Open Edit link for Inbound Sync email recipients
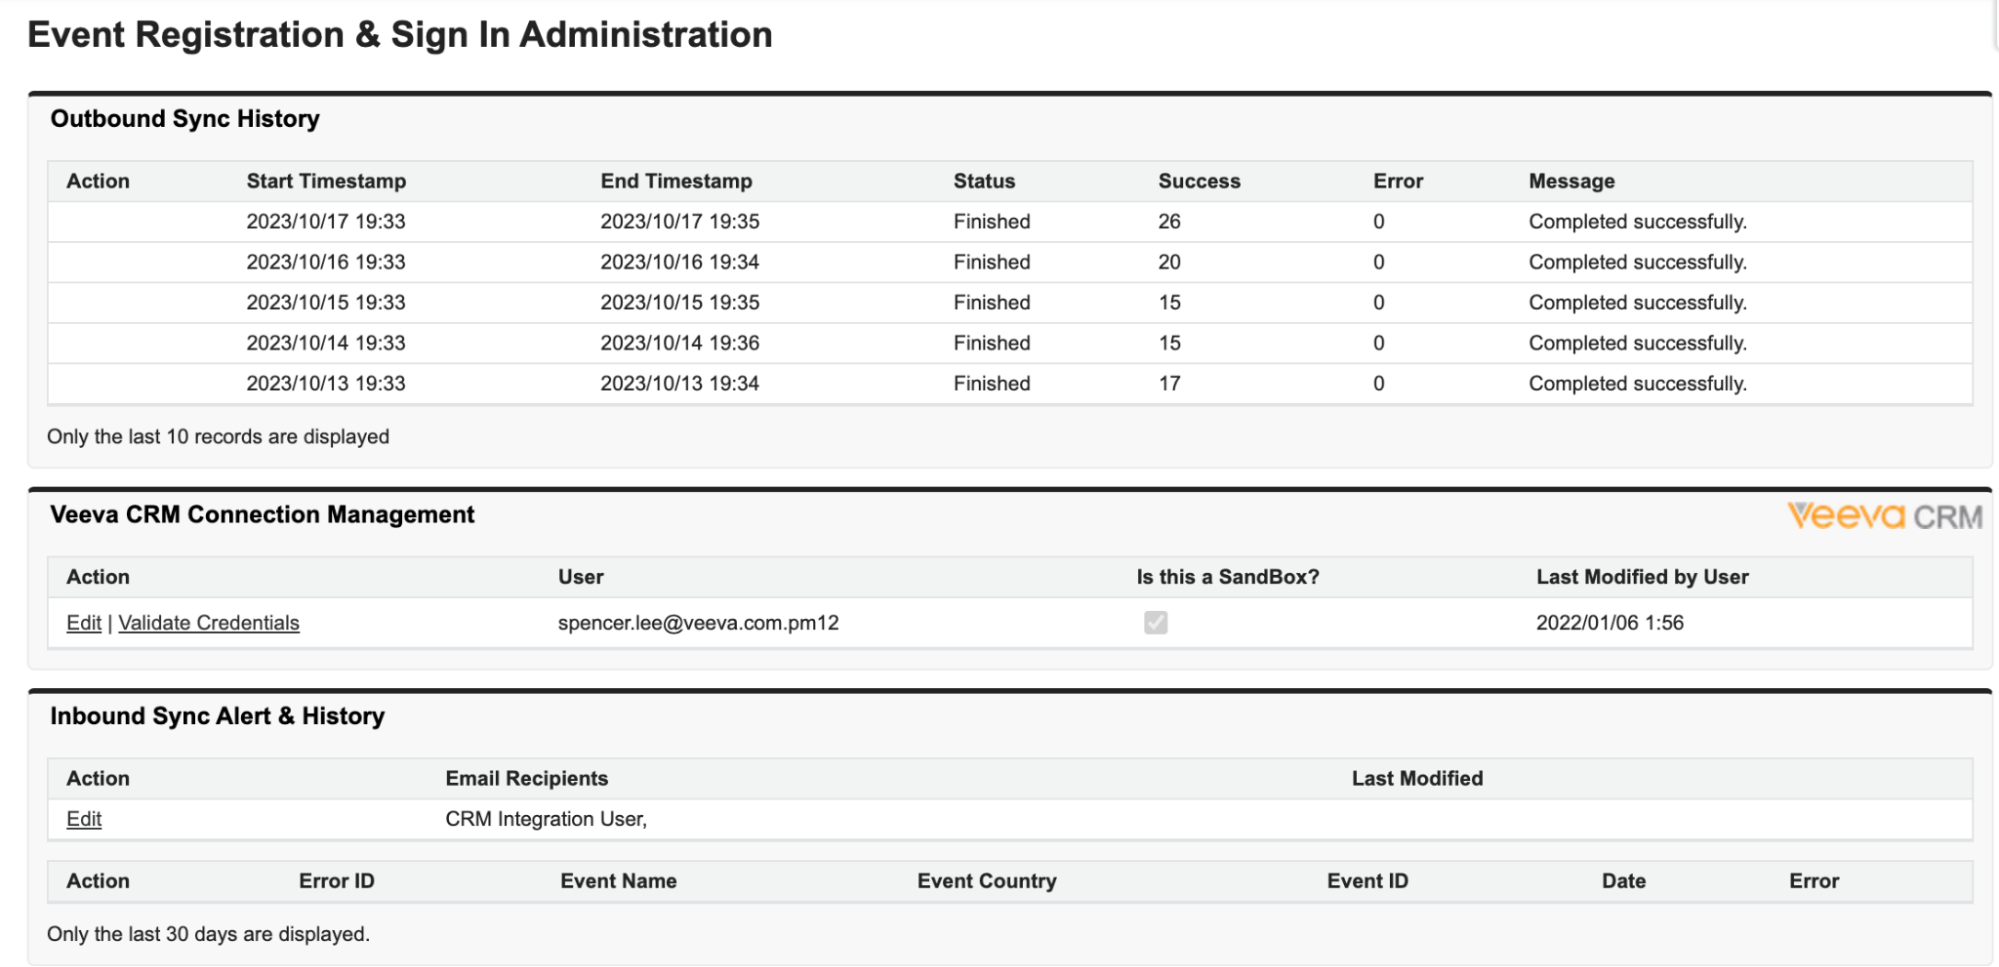The width and height of the screenshot is (1999, 967). [83, 819]
